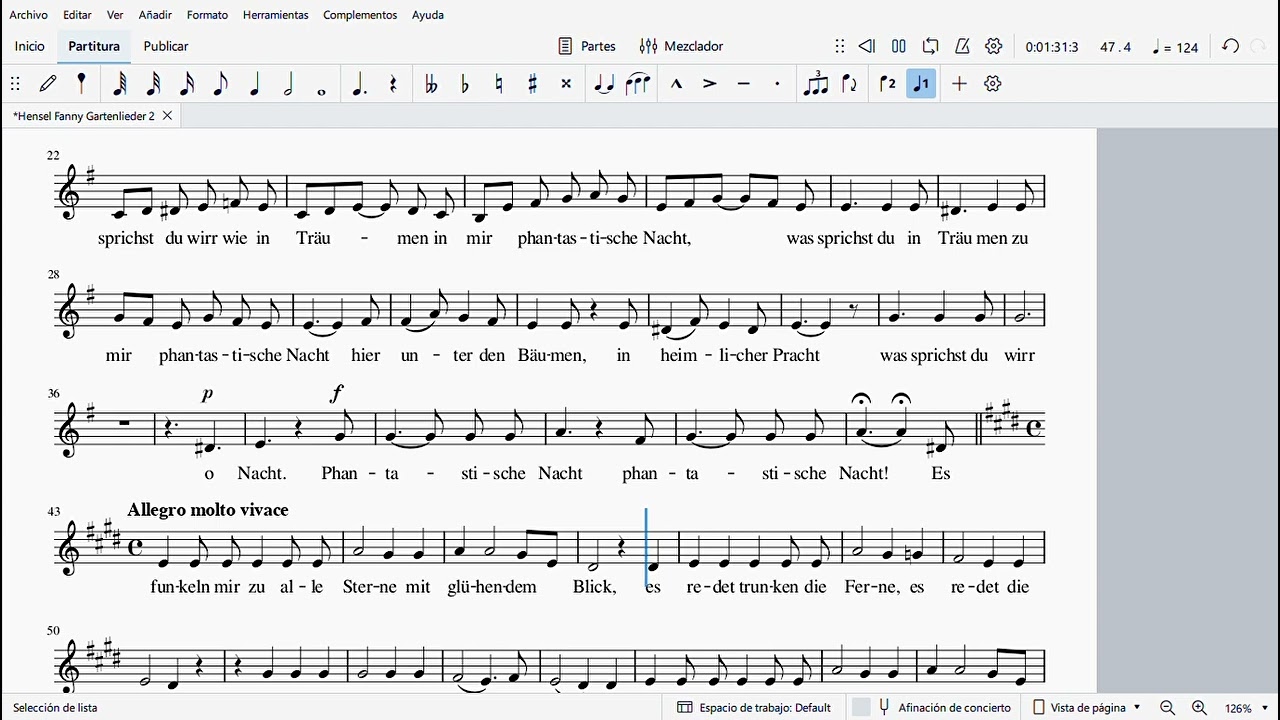Open the Archivo menu
The height and width of the screenshot is (720, 1280).
point(28,15)
